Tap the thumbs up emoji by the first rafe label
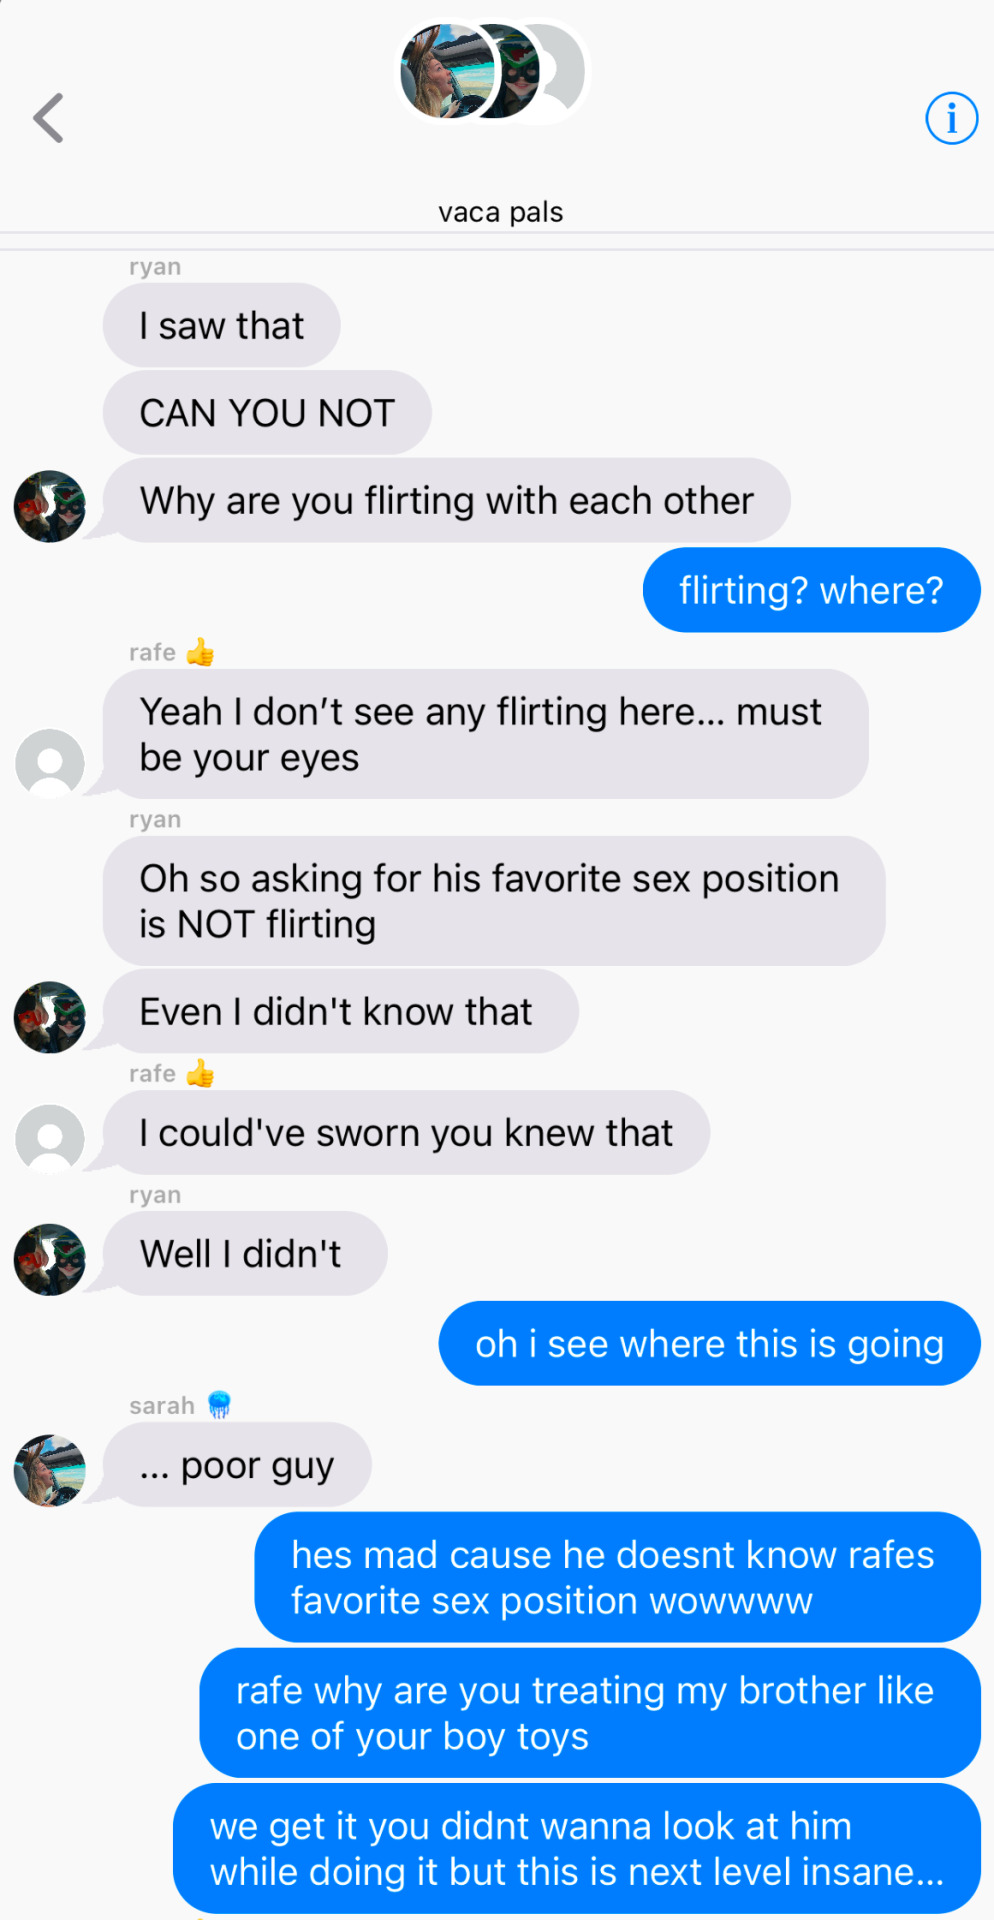The width and height of the screenshot is (994, 1920). [200, 652]
